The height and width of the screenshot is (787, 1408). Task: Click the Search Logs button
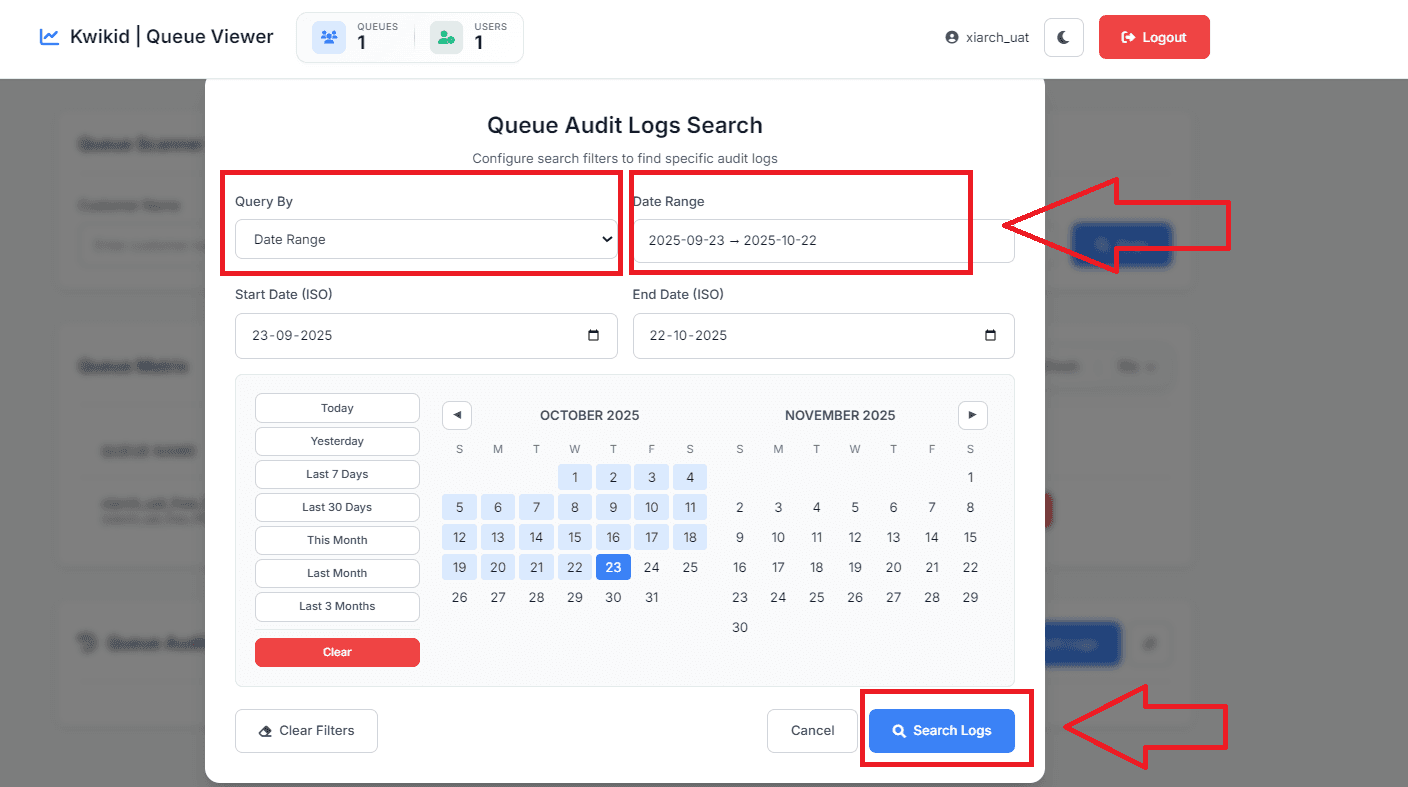tap(941, 731)
